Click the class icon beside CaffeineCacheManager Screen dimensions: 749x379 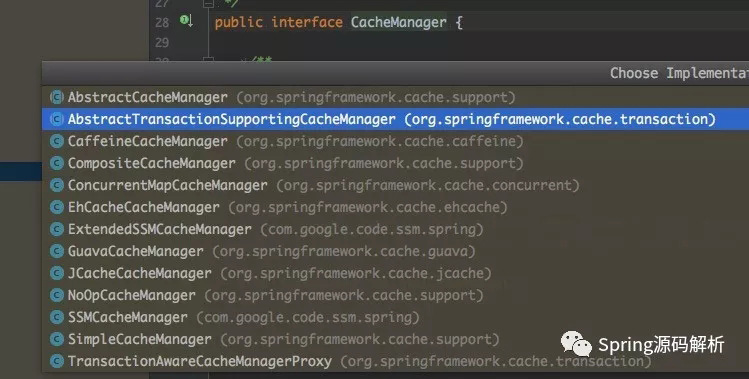click(57, 141)
